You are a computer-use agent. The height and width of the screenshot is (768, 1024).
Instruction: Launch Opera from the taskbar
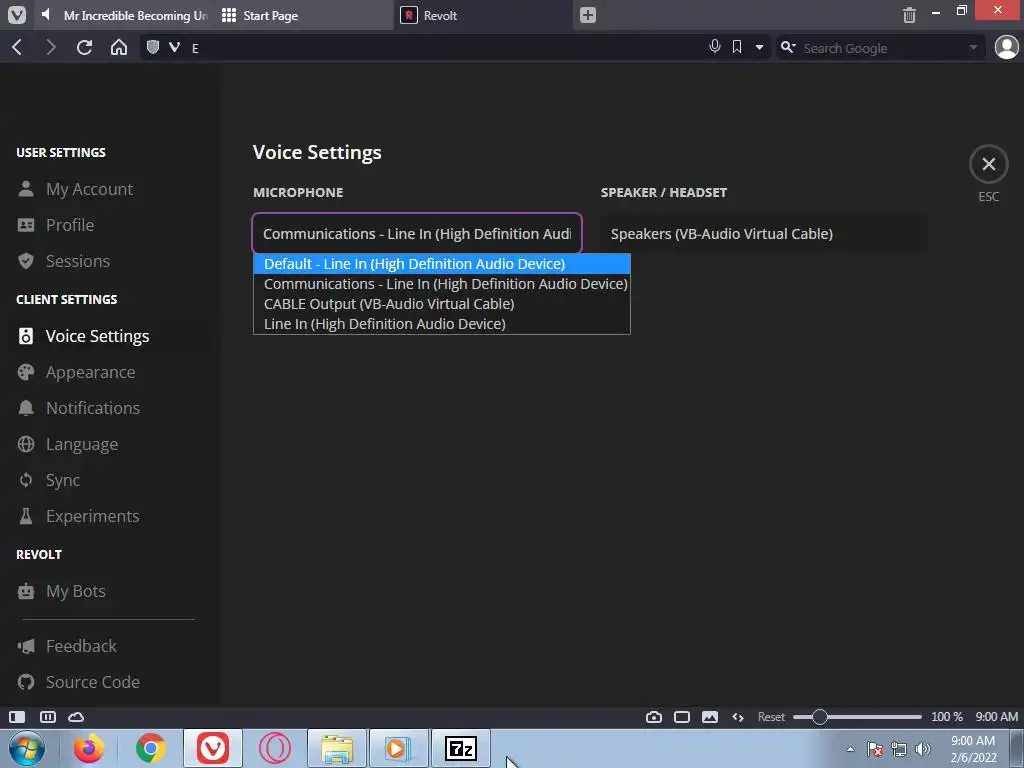tap(275, 748)
